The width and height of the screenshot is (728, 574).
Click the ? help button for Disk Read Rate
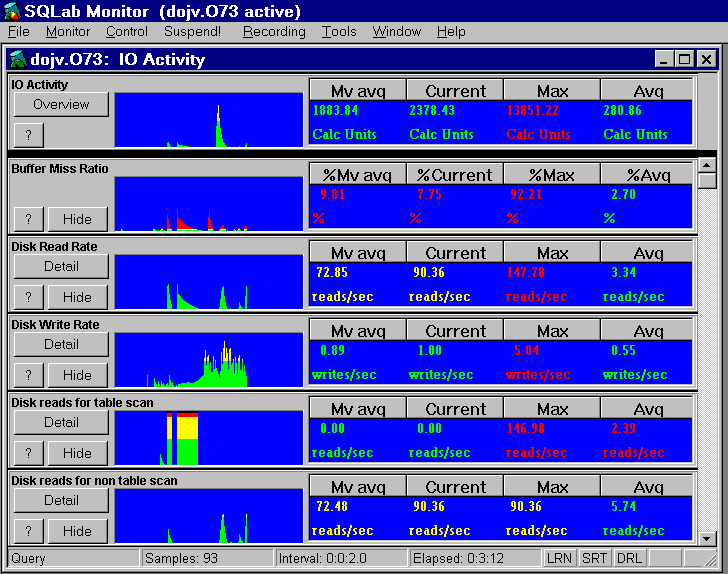[x=29, y=297]
